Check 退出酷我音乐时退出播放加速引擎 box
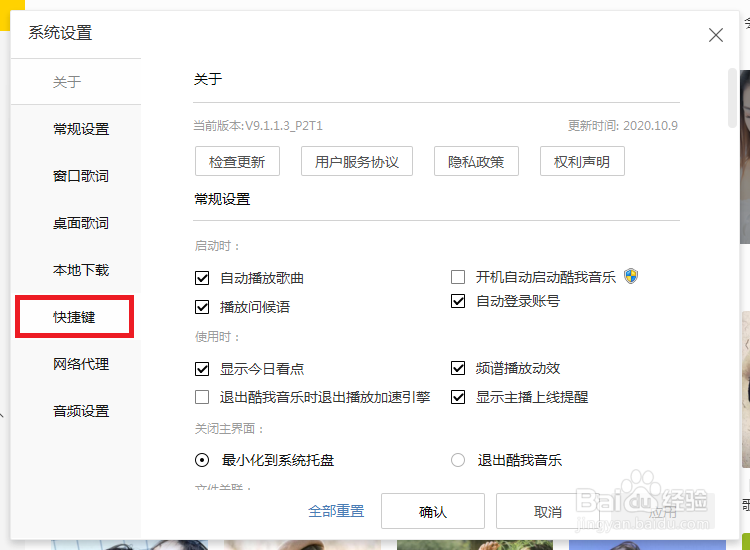This screenshot has height=550, width=750. 202,397
